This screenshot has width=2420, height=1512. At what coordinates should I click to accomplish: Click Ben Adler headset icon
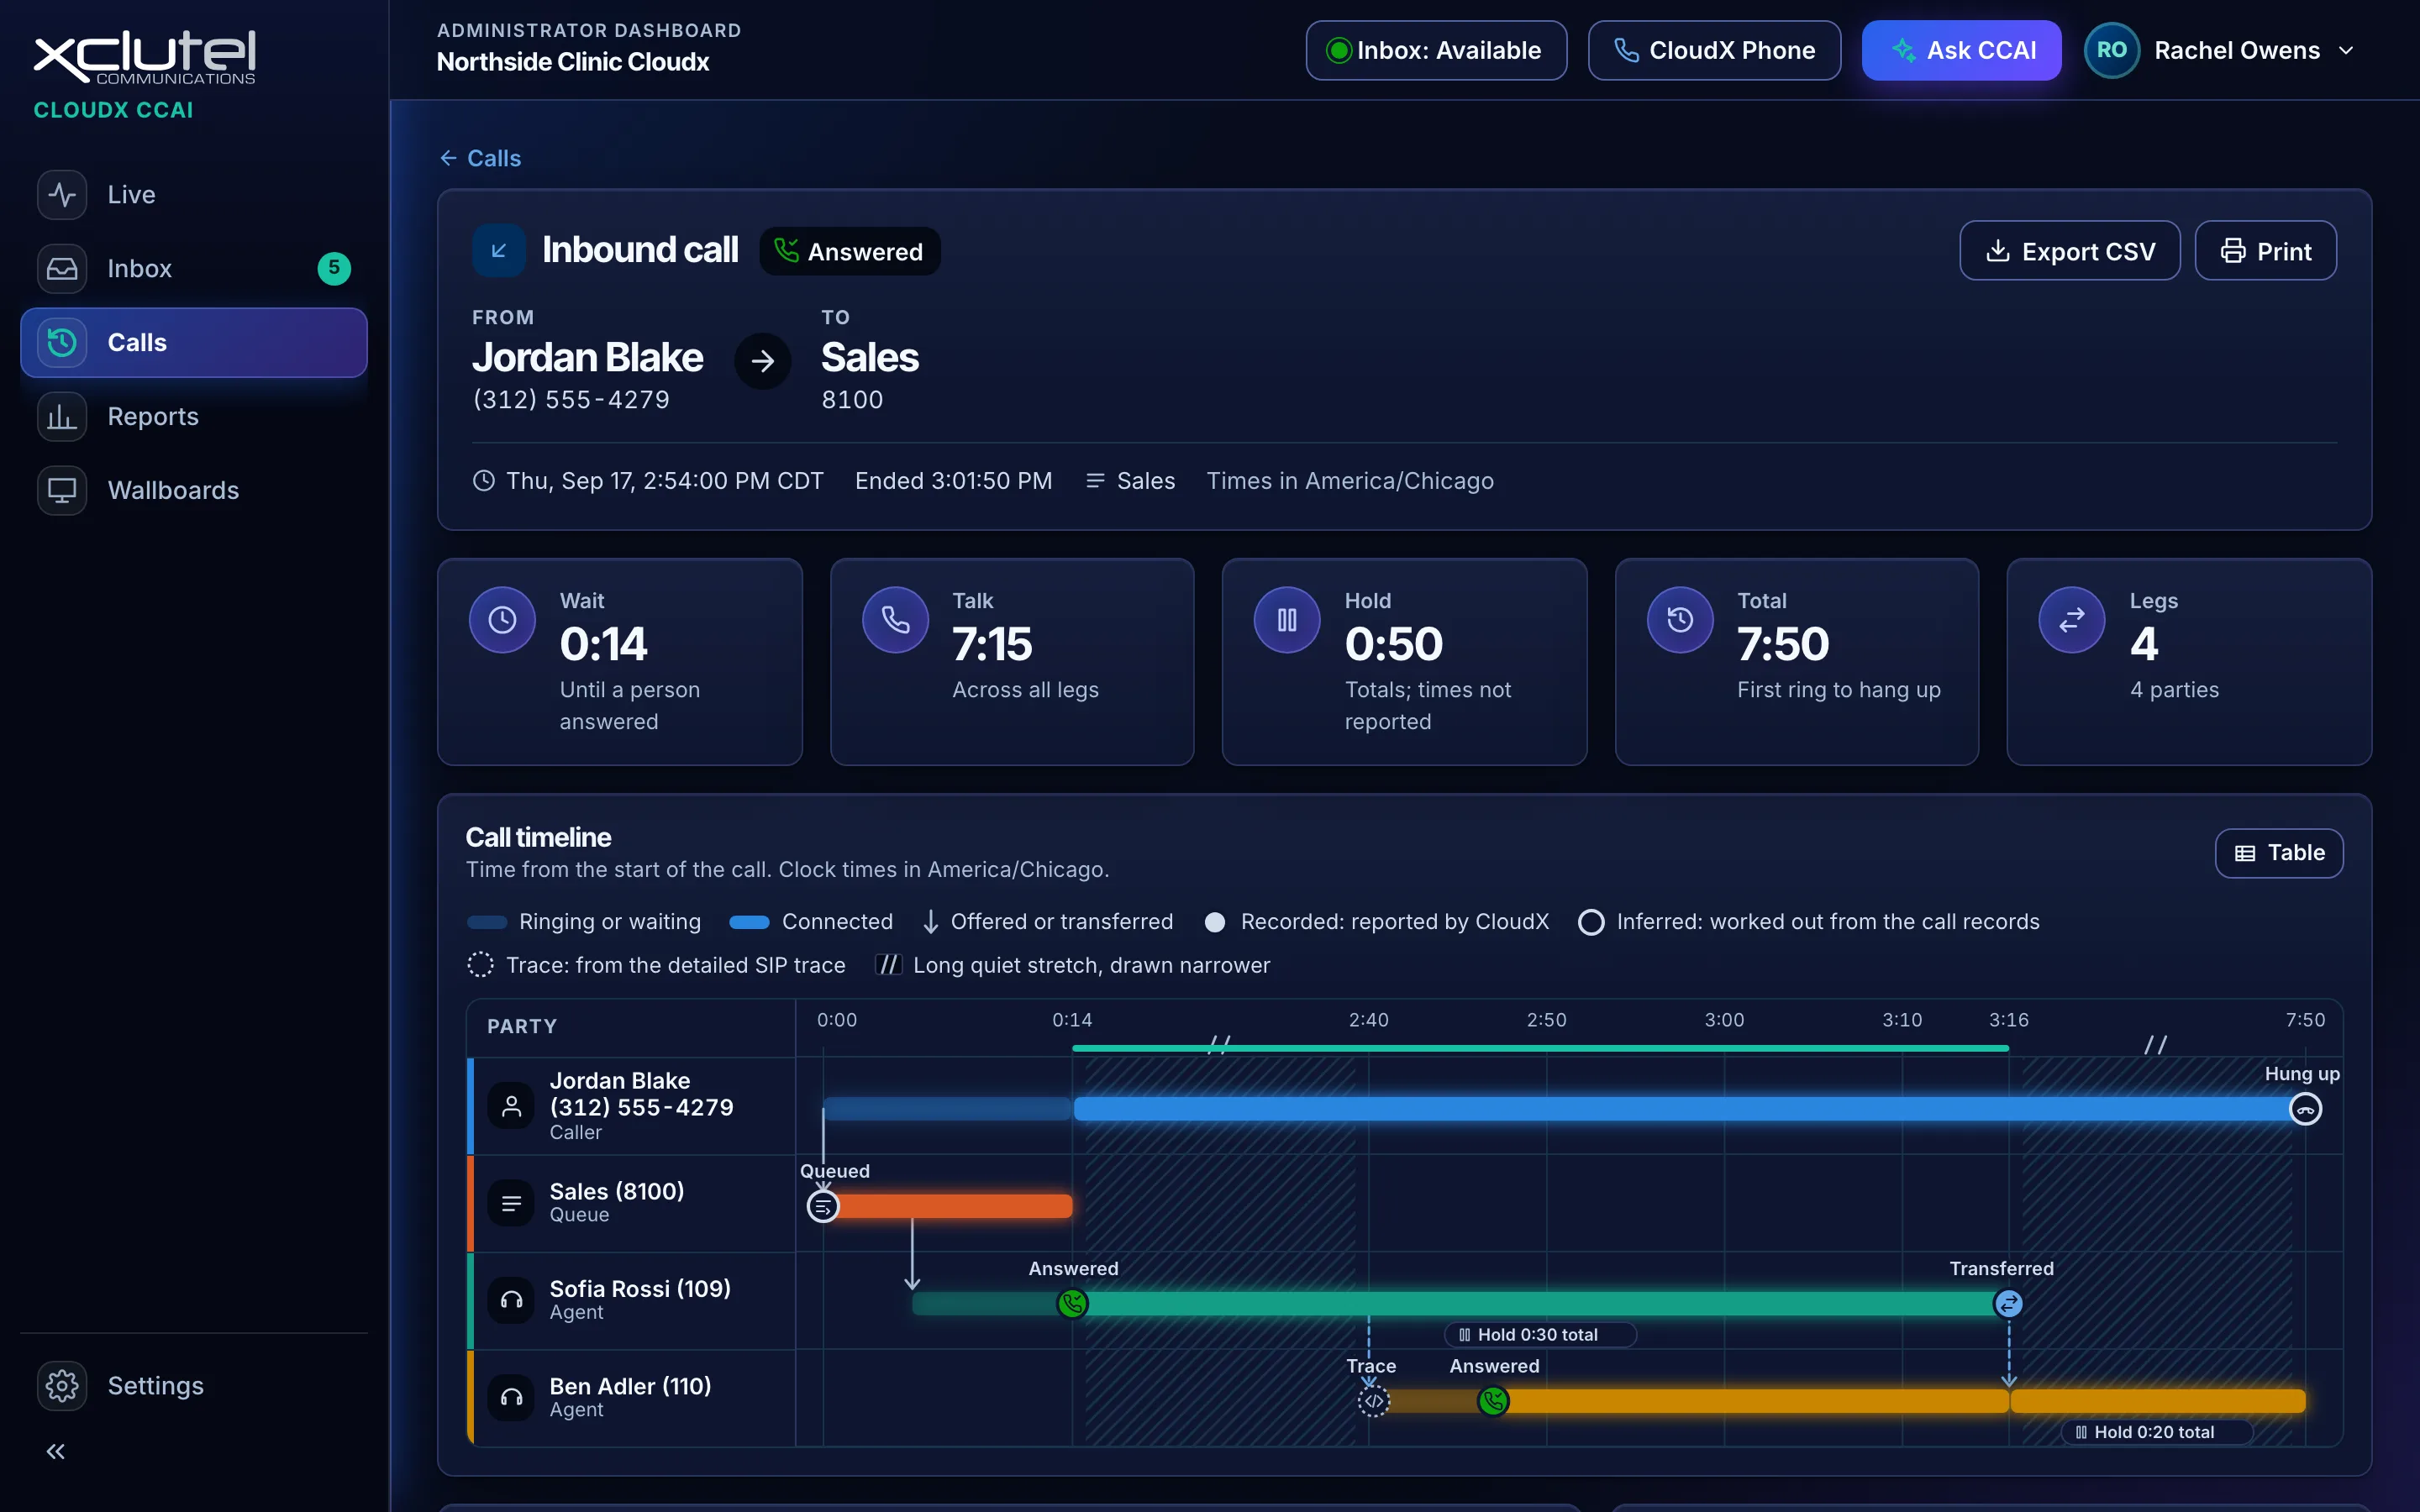point(511,1396)
